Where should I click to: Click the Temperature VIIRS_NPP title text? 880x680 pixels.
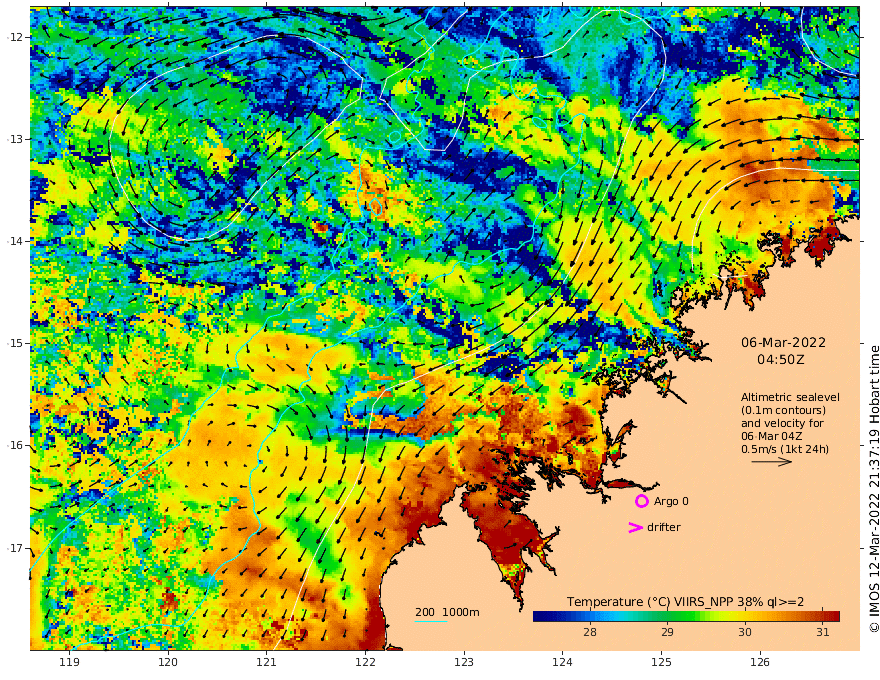[x=685, y=601]
